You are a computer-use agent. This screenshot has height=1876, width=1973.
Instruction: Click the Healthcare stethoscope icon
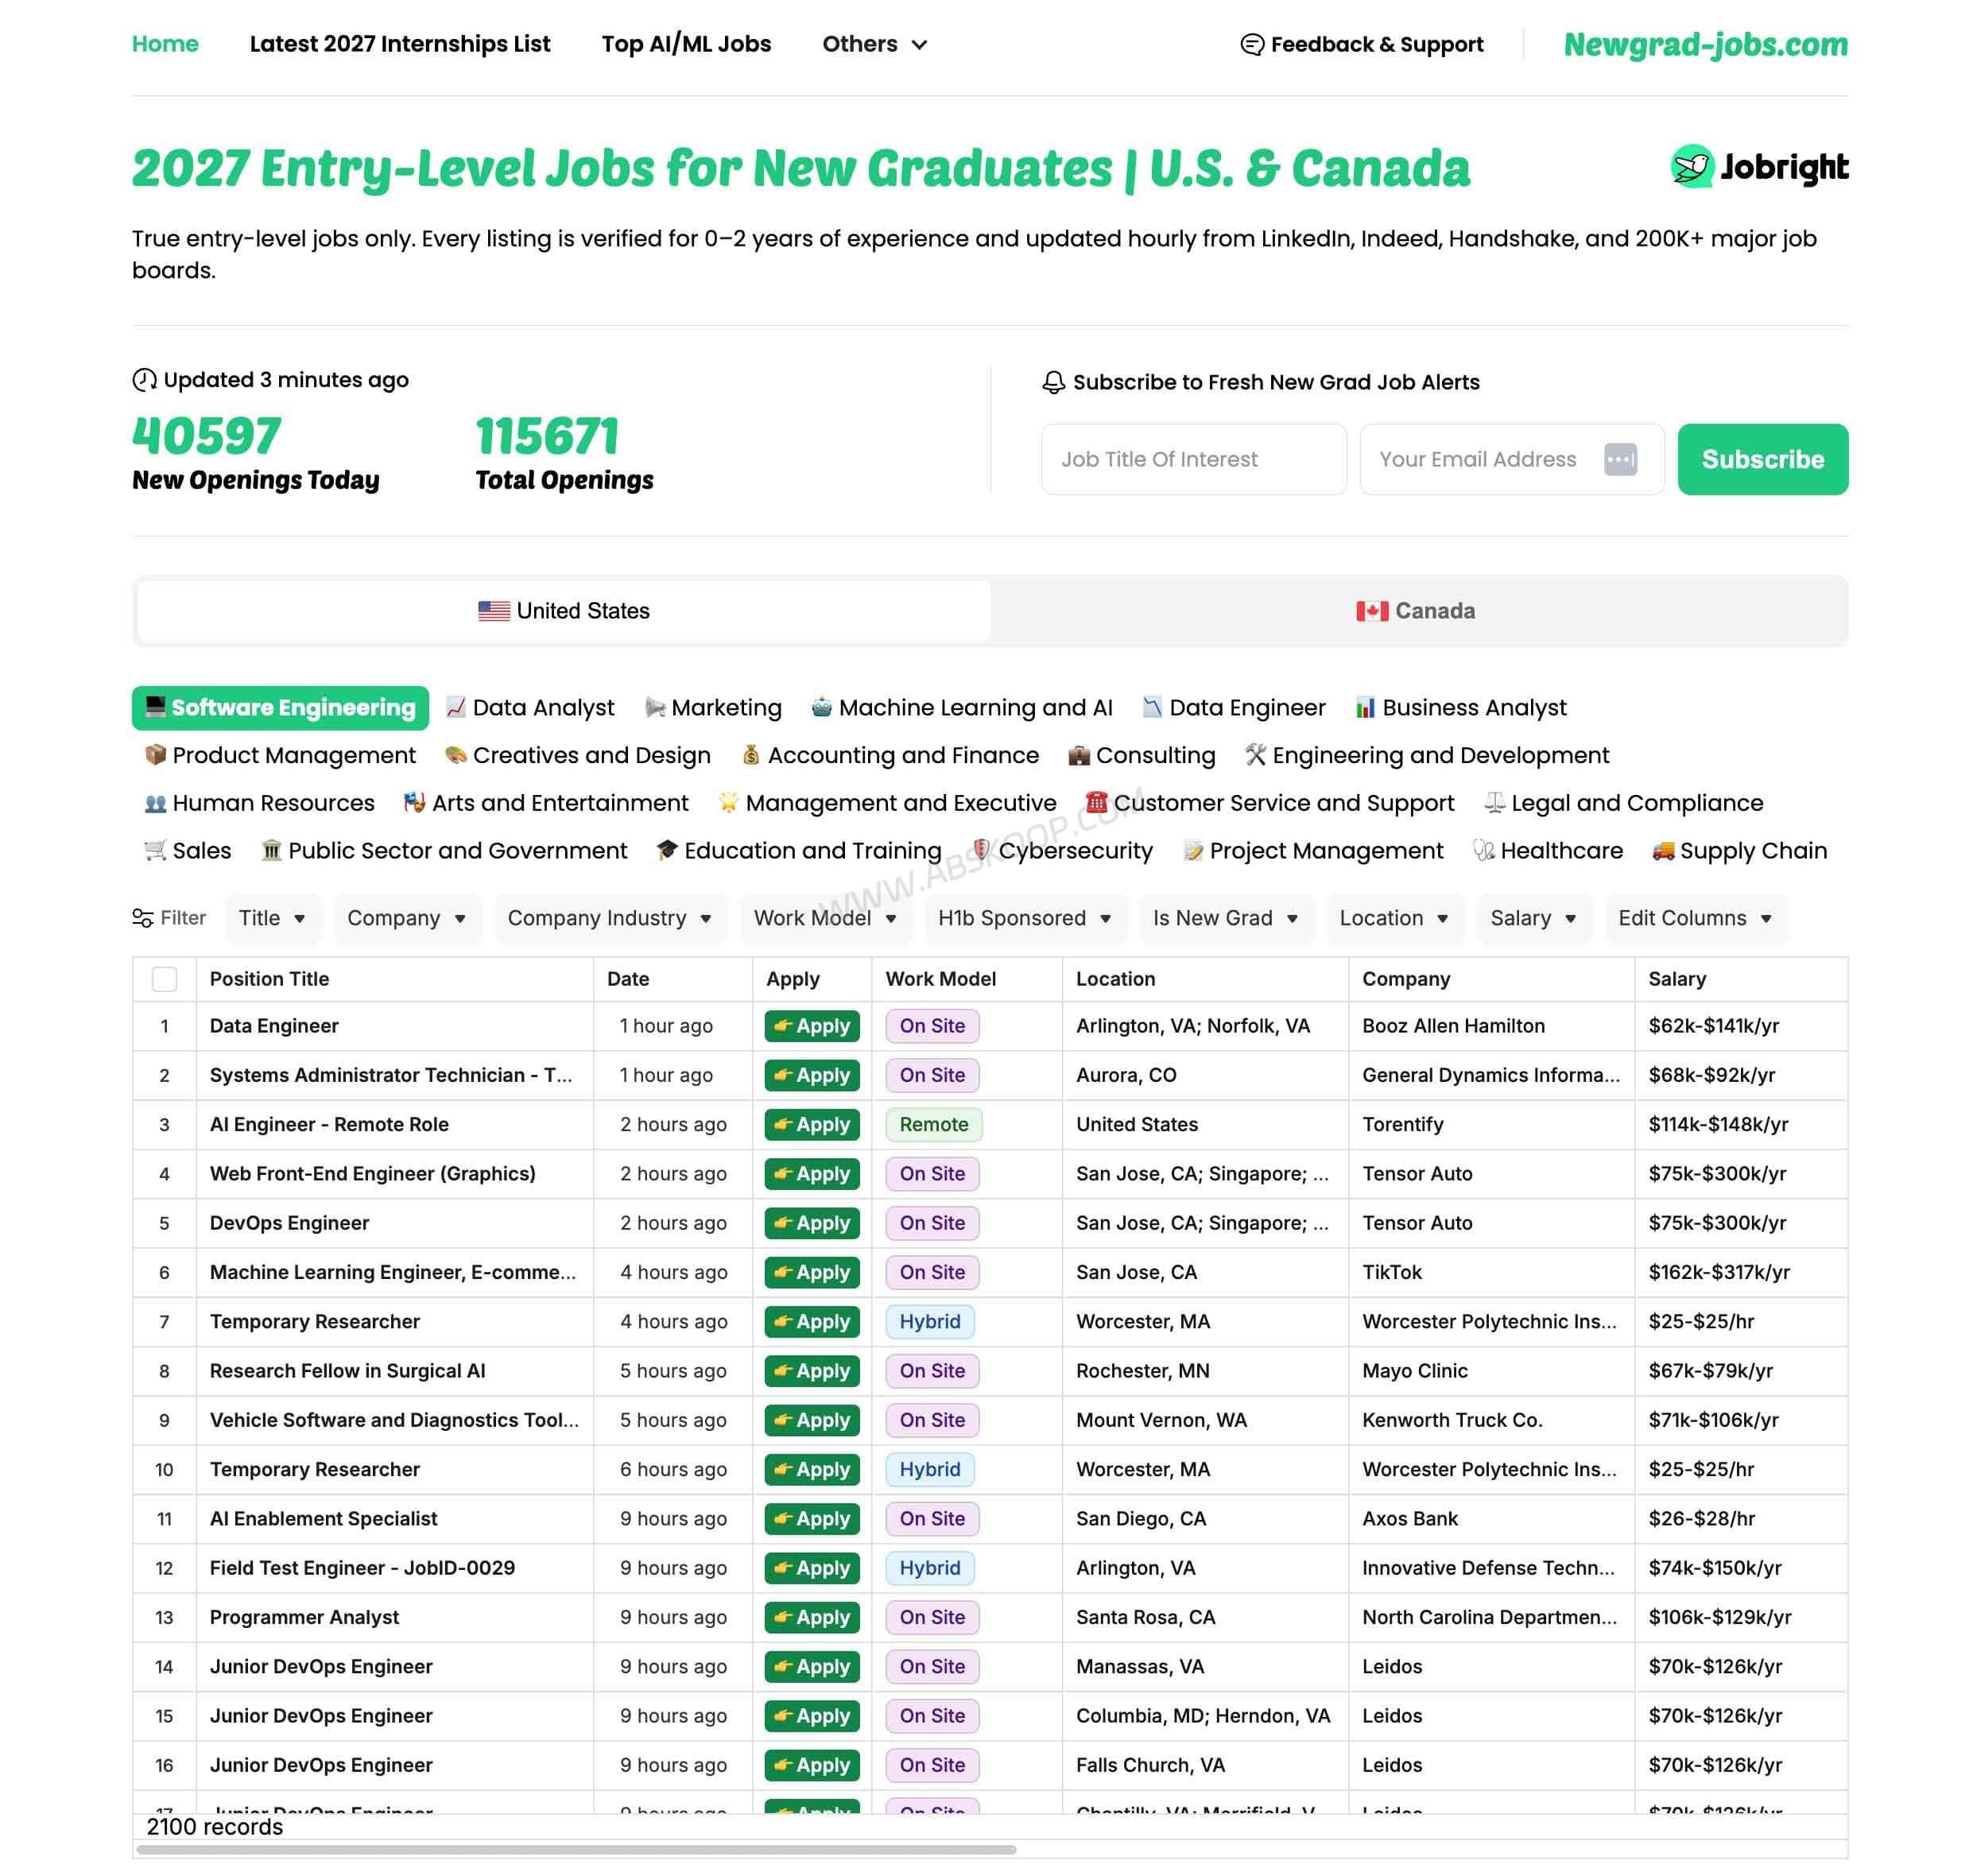(x=1483, y=850)
